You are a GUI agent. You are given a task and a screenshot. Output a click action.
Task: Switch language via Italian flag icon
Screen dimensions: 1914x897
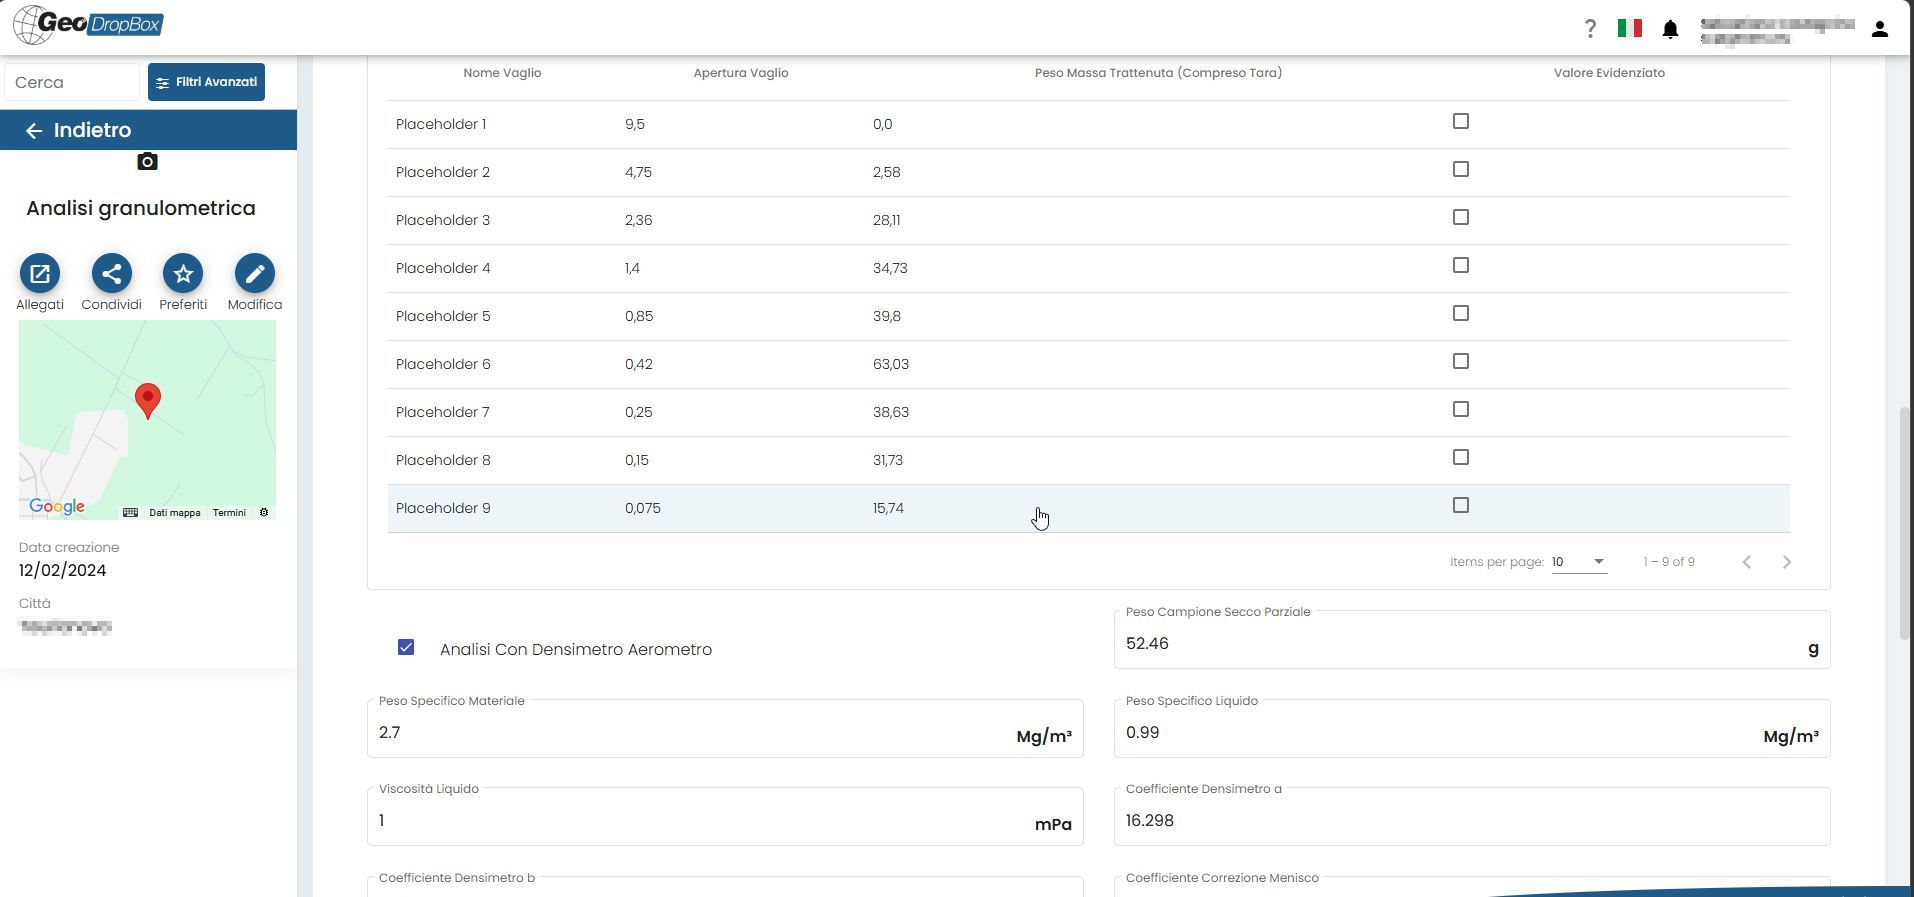[x=1629, y=28]
